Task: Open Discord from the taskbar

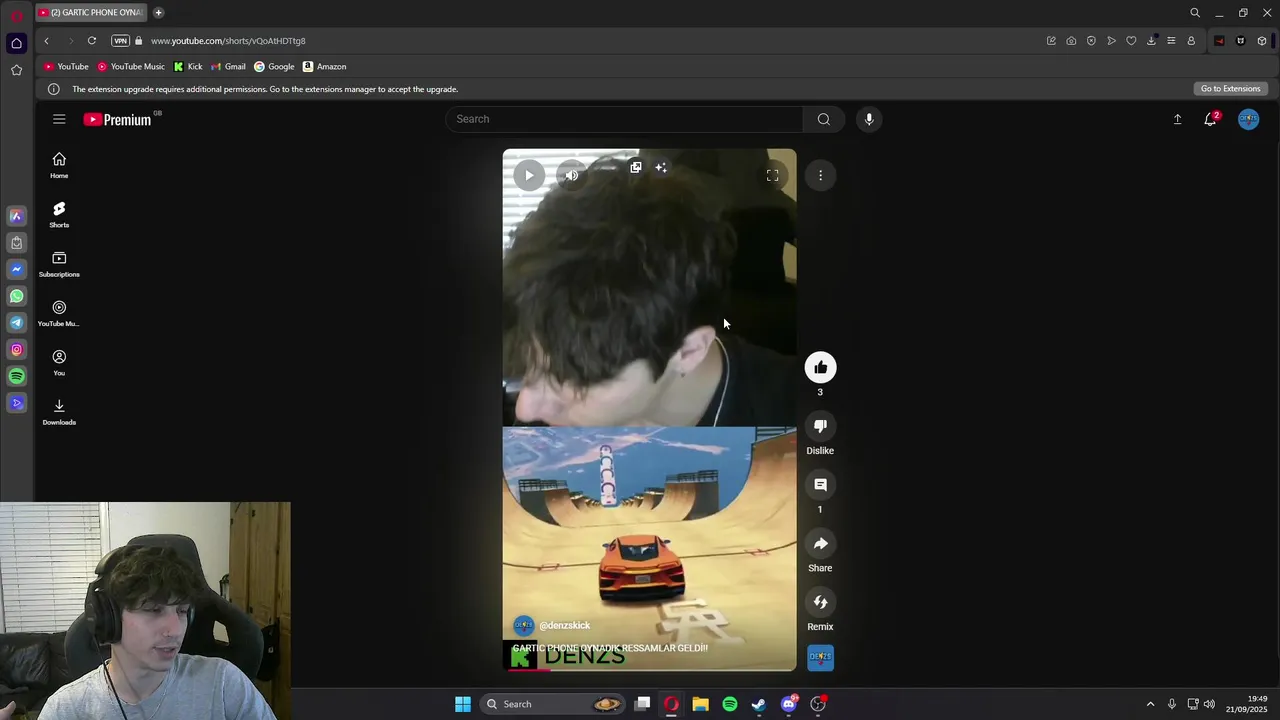Action: [788, 704]
